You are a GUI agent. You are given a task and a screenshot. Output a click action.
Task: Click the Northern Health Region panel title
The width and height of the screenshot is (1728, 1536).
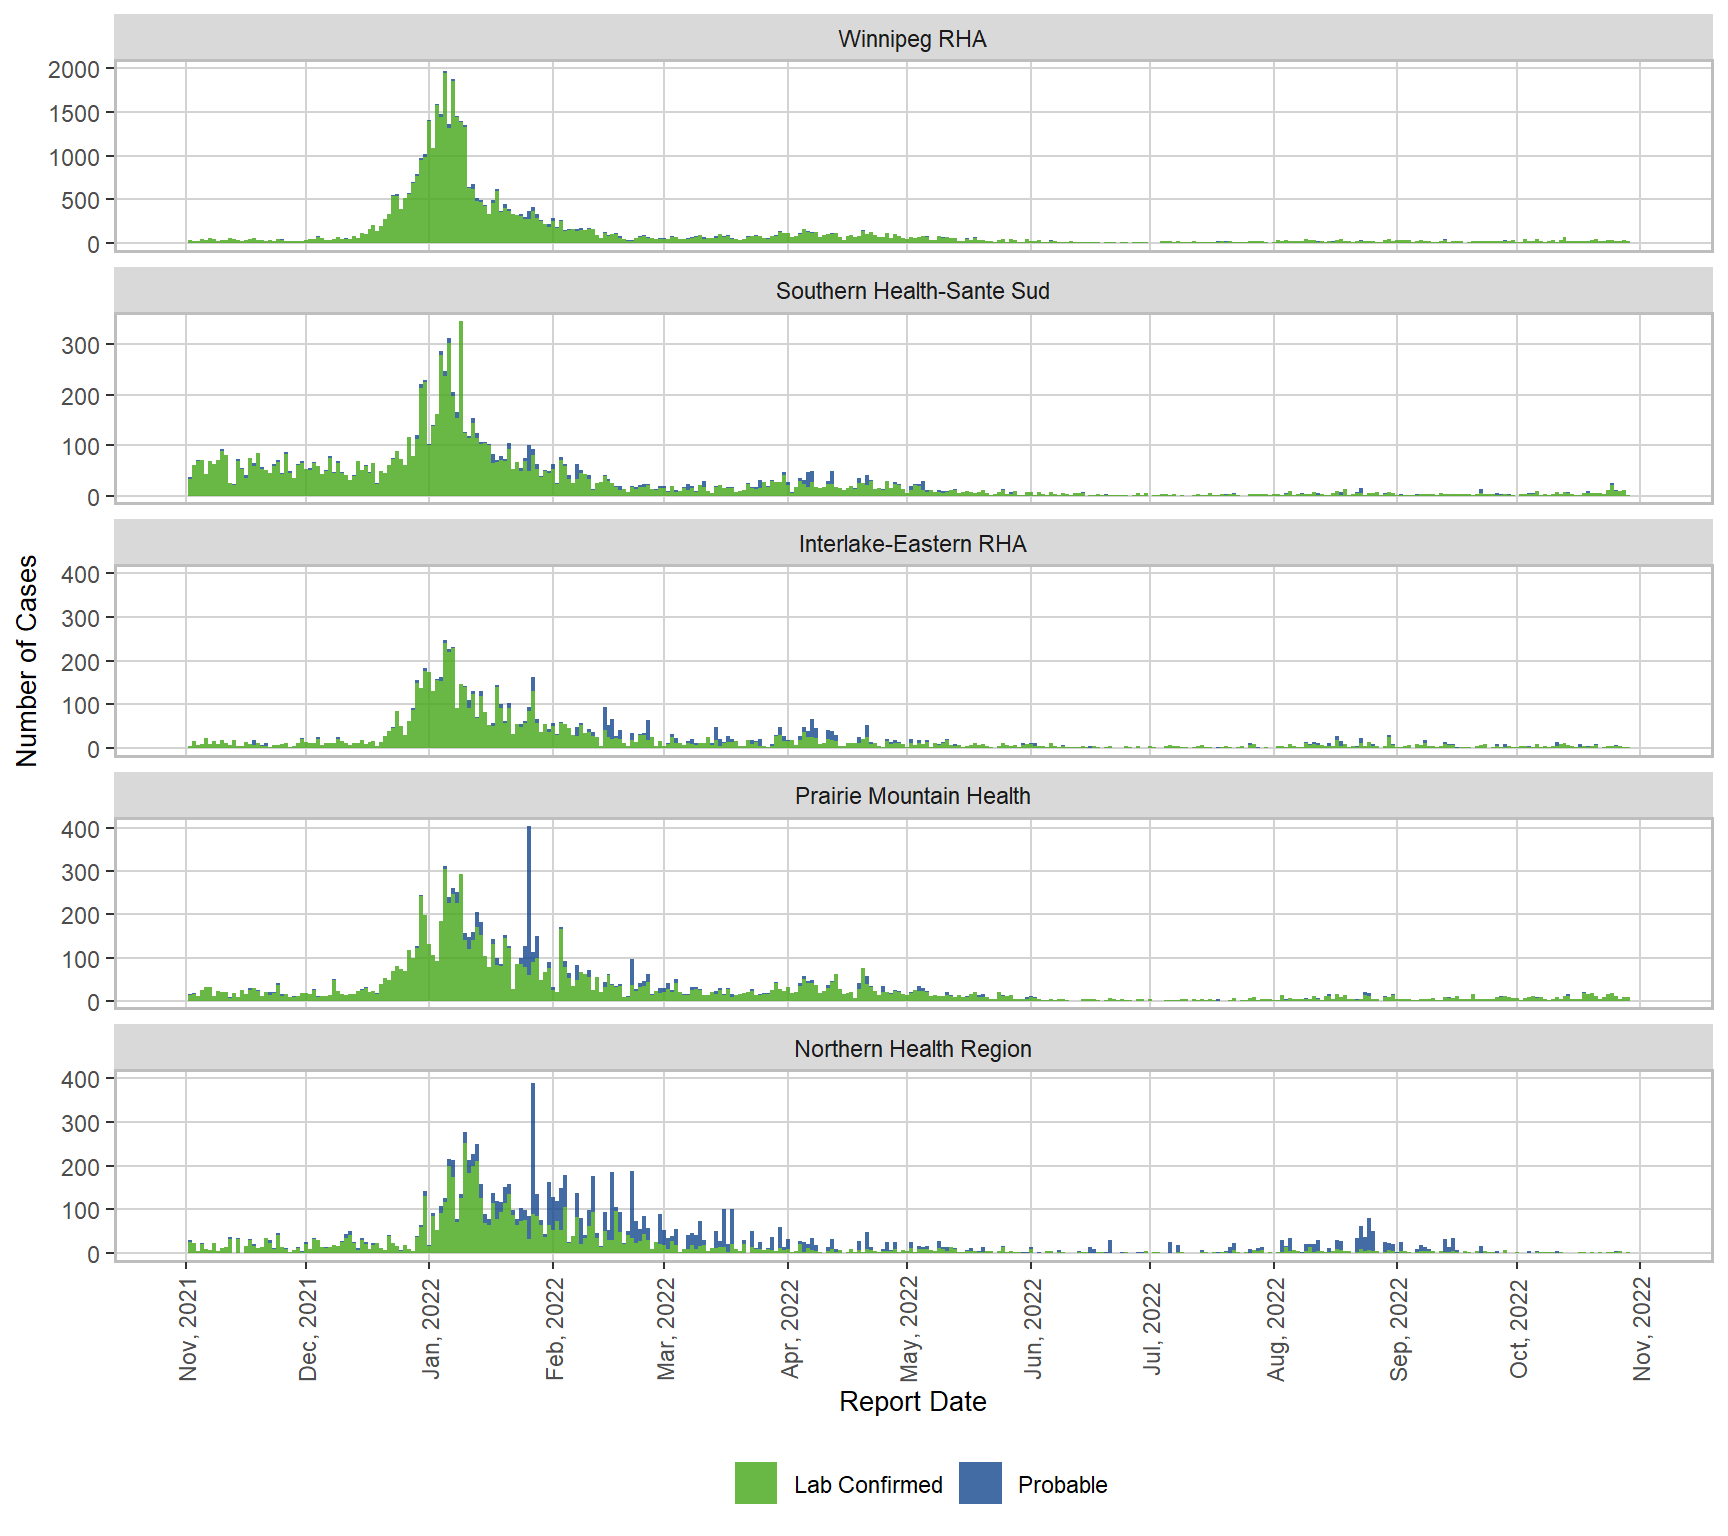[x=912, y=1049]
